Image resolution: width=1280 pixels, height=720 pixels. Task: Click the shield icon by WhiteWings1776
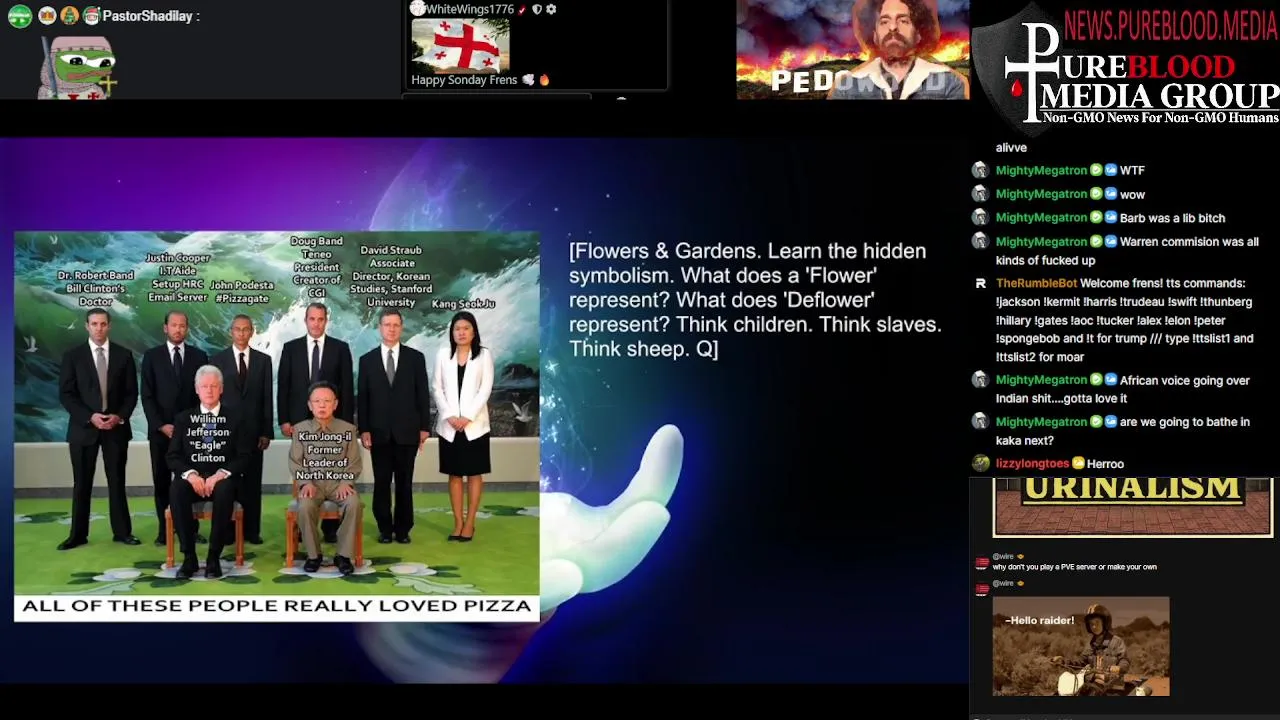click(x=537, y=10)
